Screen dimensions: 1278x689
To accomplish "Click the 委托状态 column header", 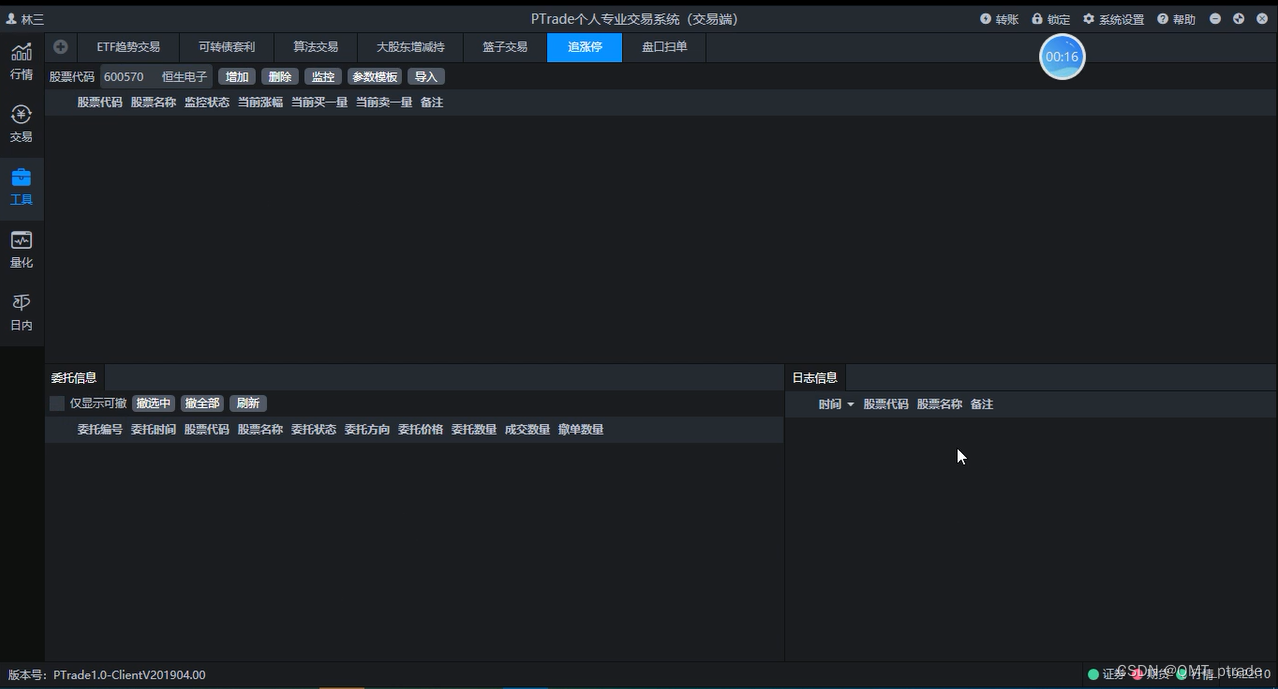I will point(314,429).
